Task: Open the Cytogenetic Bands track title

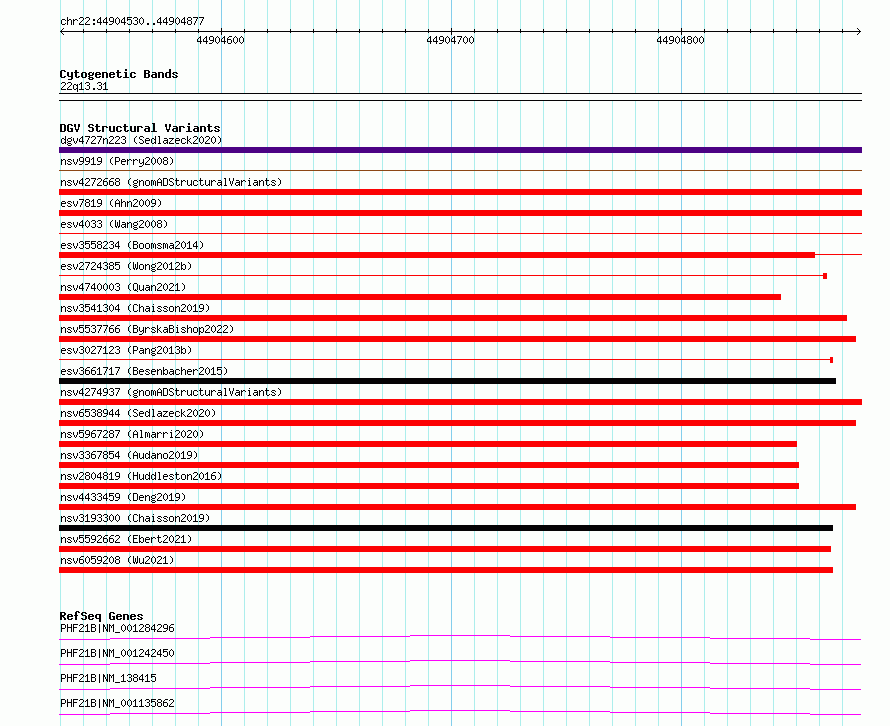Action: 119,74
